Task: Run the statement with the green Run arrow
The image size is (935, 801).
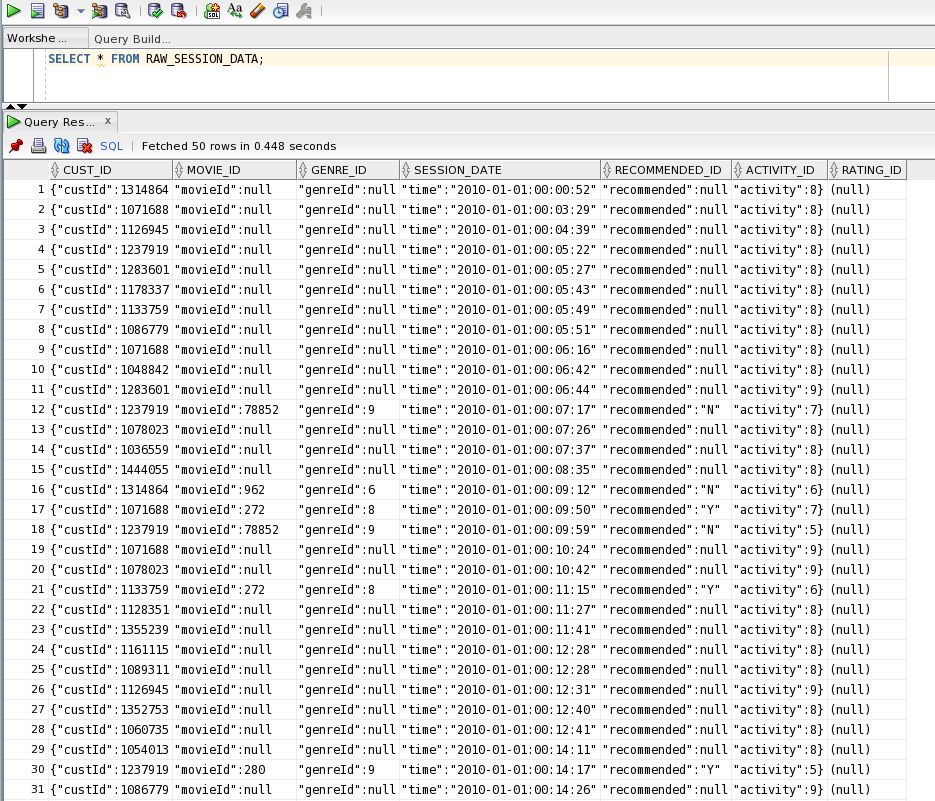Action: (x=12, y=11)
